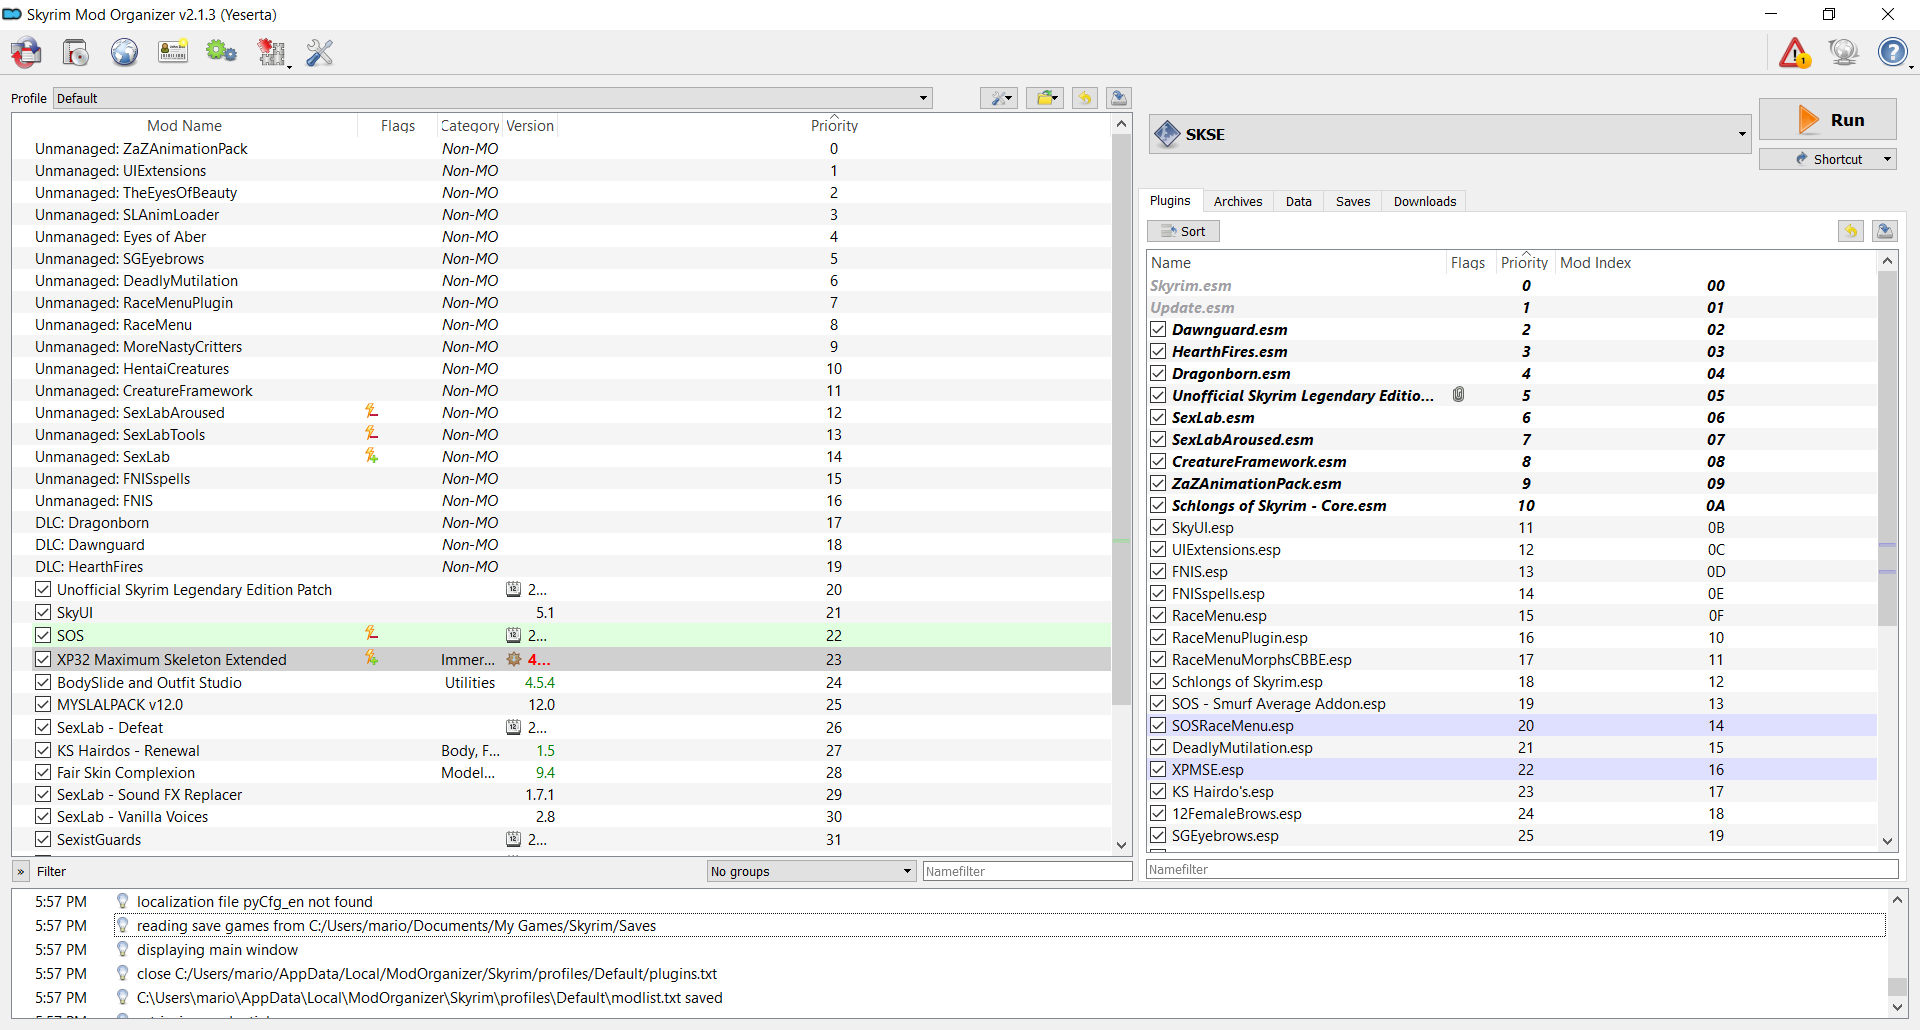This screenshot has height=1030, width=1920.
Task: Toggle the SexLab.esm plugin checkbox
Action: tap(1158, 417)
